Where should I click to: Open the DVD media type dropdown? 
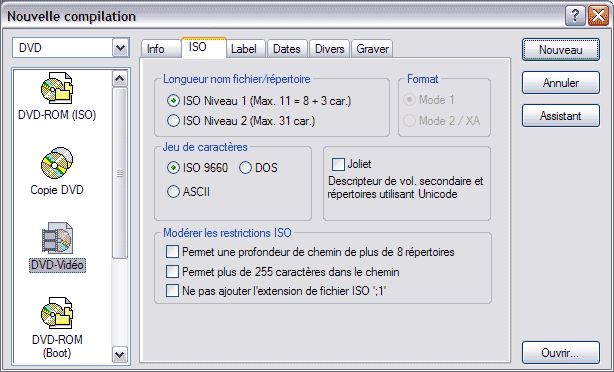point(121,48)
